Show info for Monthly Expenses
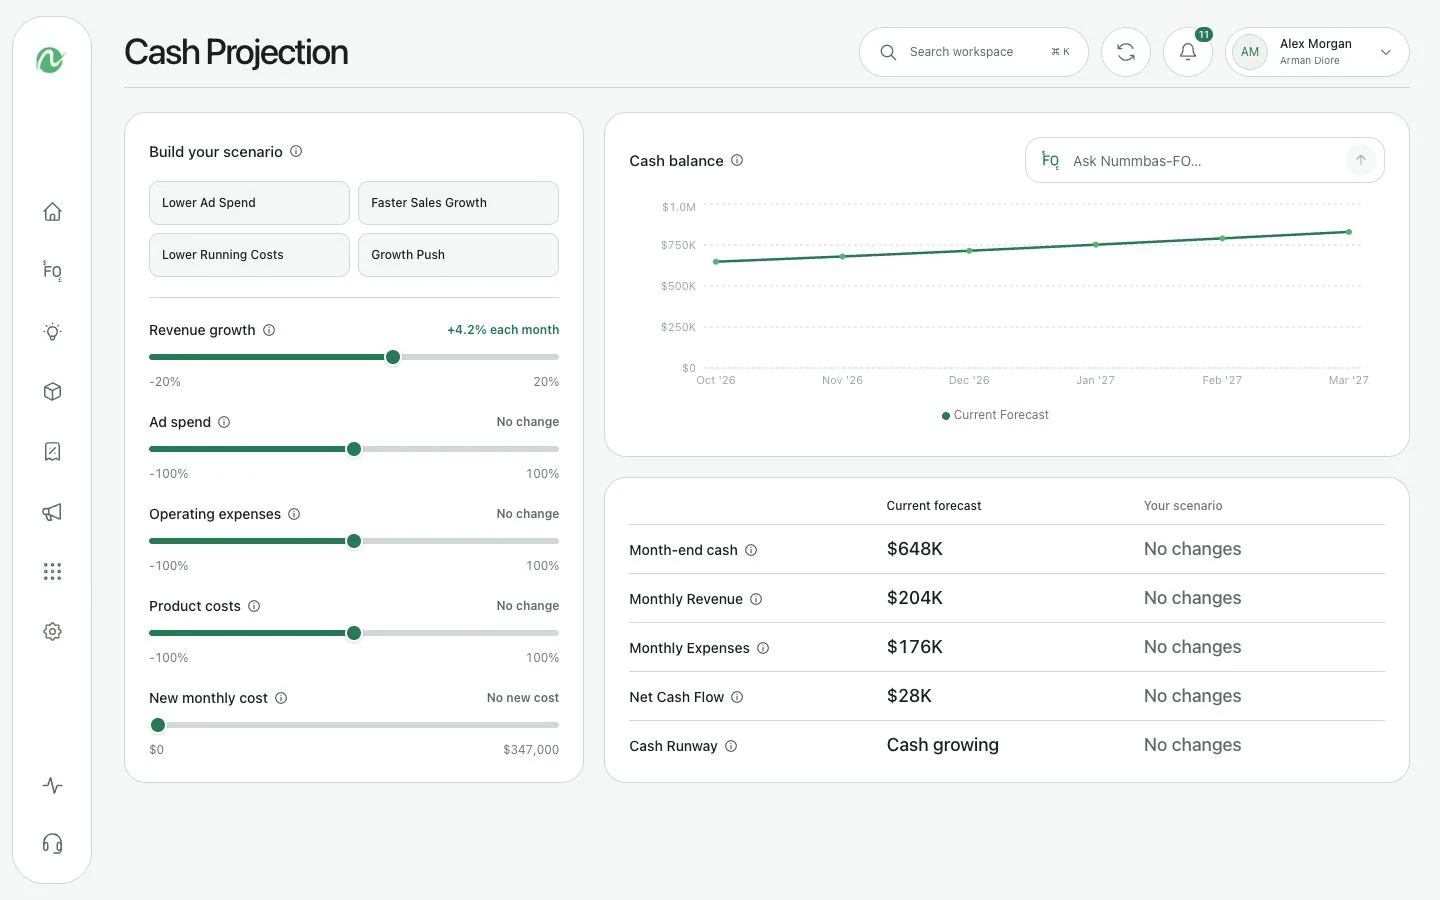 point(763,648)
